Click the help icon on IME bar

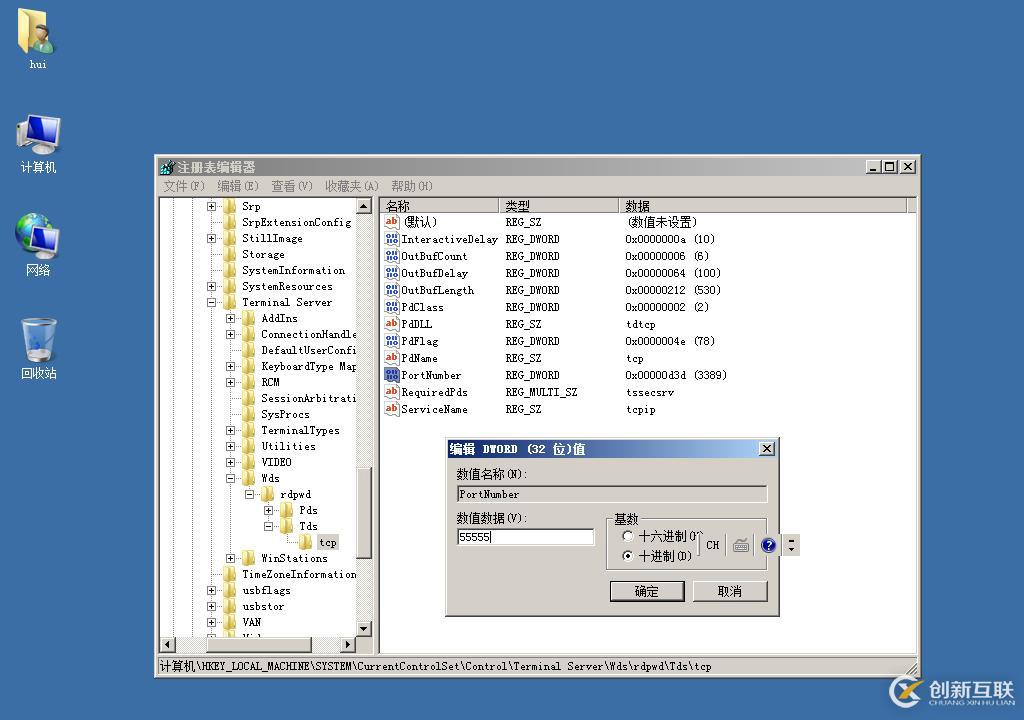point(768,545)
